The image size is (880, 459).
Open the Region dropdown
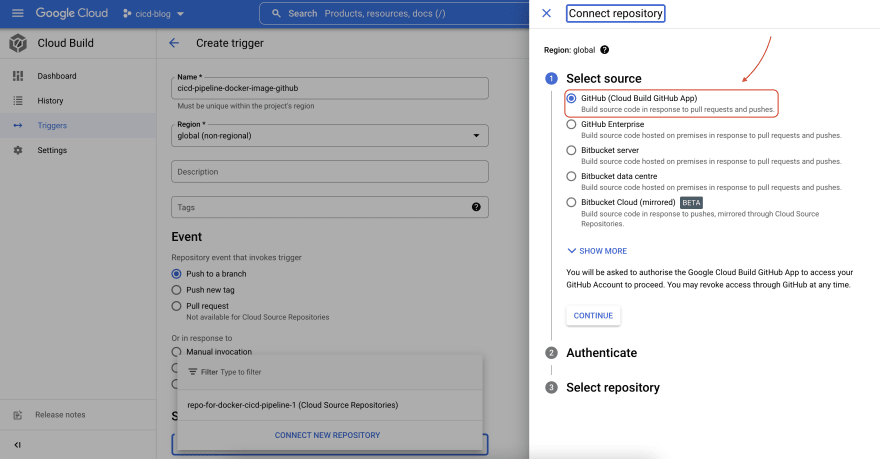tap(329, 135)
